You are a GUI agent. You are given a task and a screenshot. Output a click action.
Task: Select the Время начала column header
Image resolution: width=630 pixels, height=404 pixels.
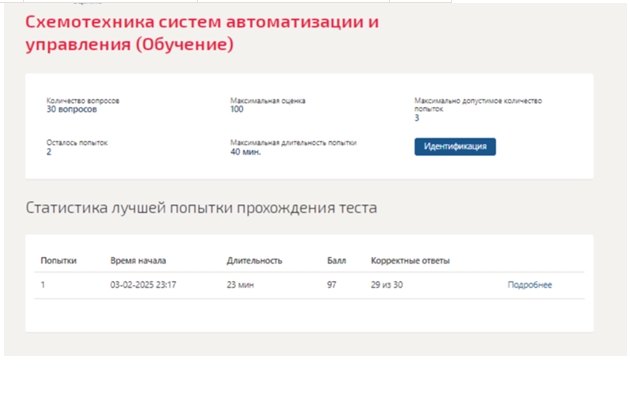click(x=138, y=261)
